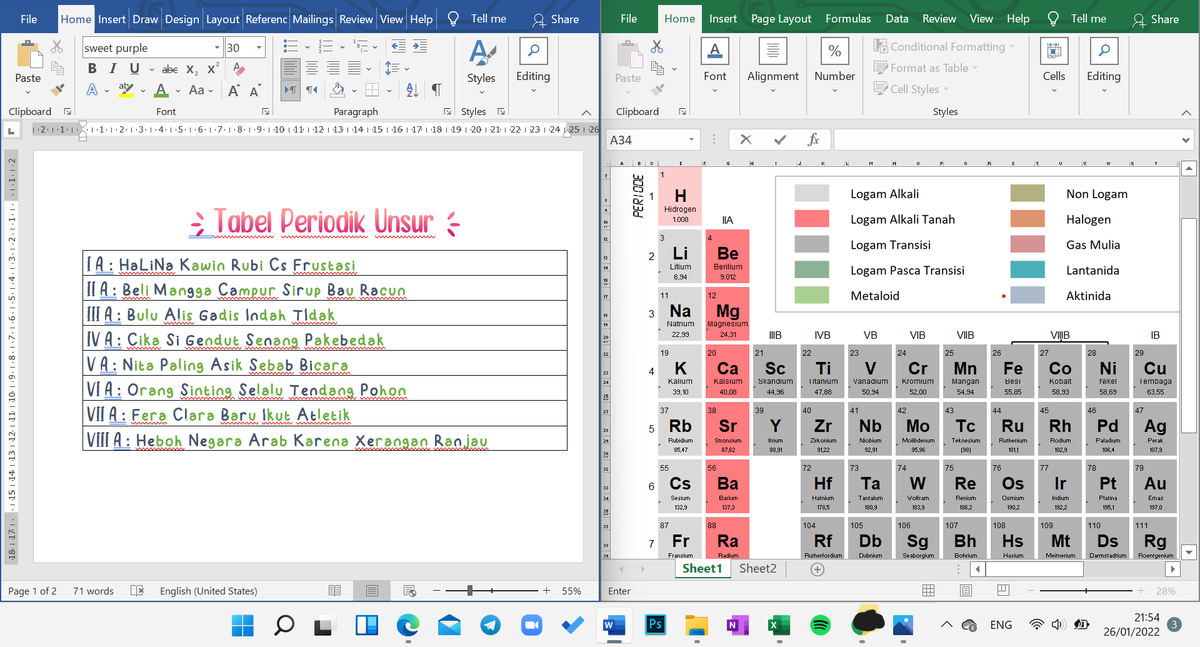
Task: Toggle Bold formatting in Word
Action: (93, 68)
